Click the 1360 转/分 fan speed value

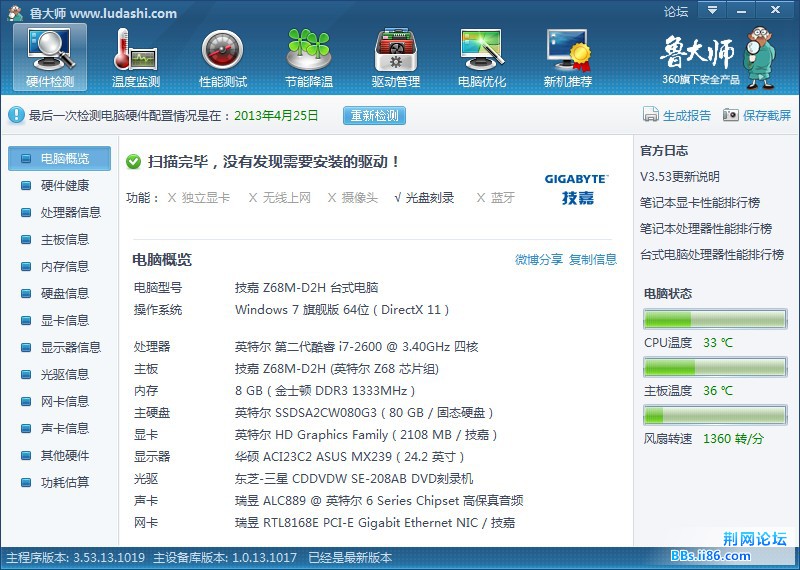pos(733,438)
